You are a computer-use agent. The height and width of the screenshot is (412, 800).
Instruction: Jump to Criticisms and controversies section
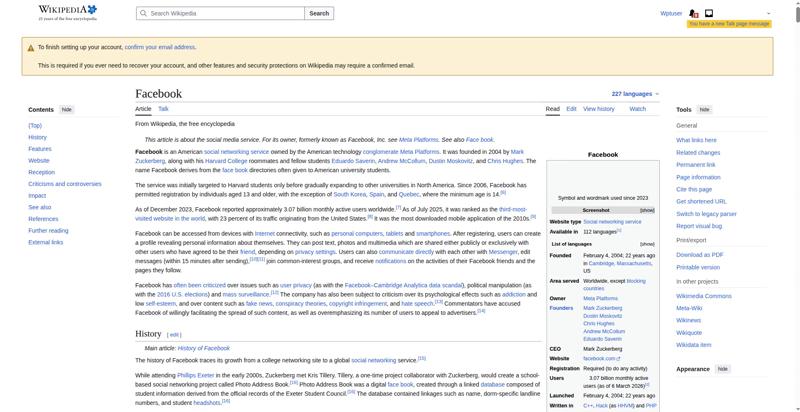click(x=65, y=184)
